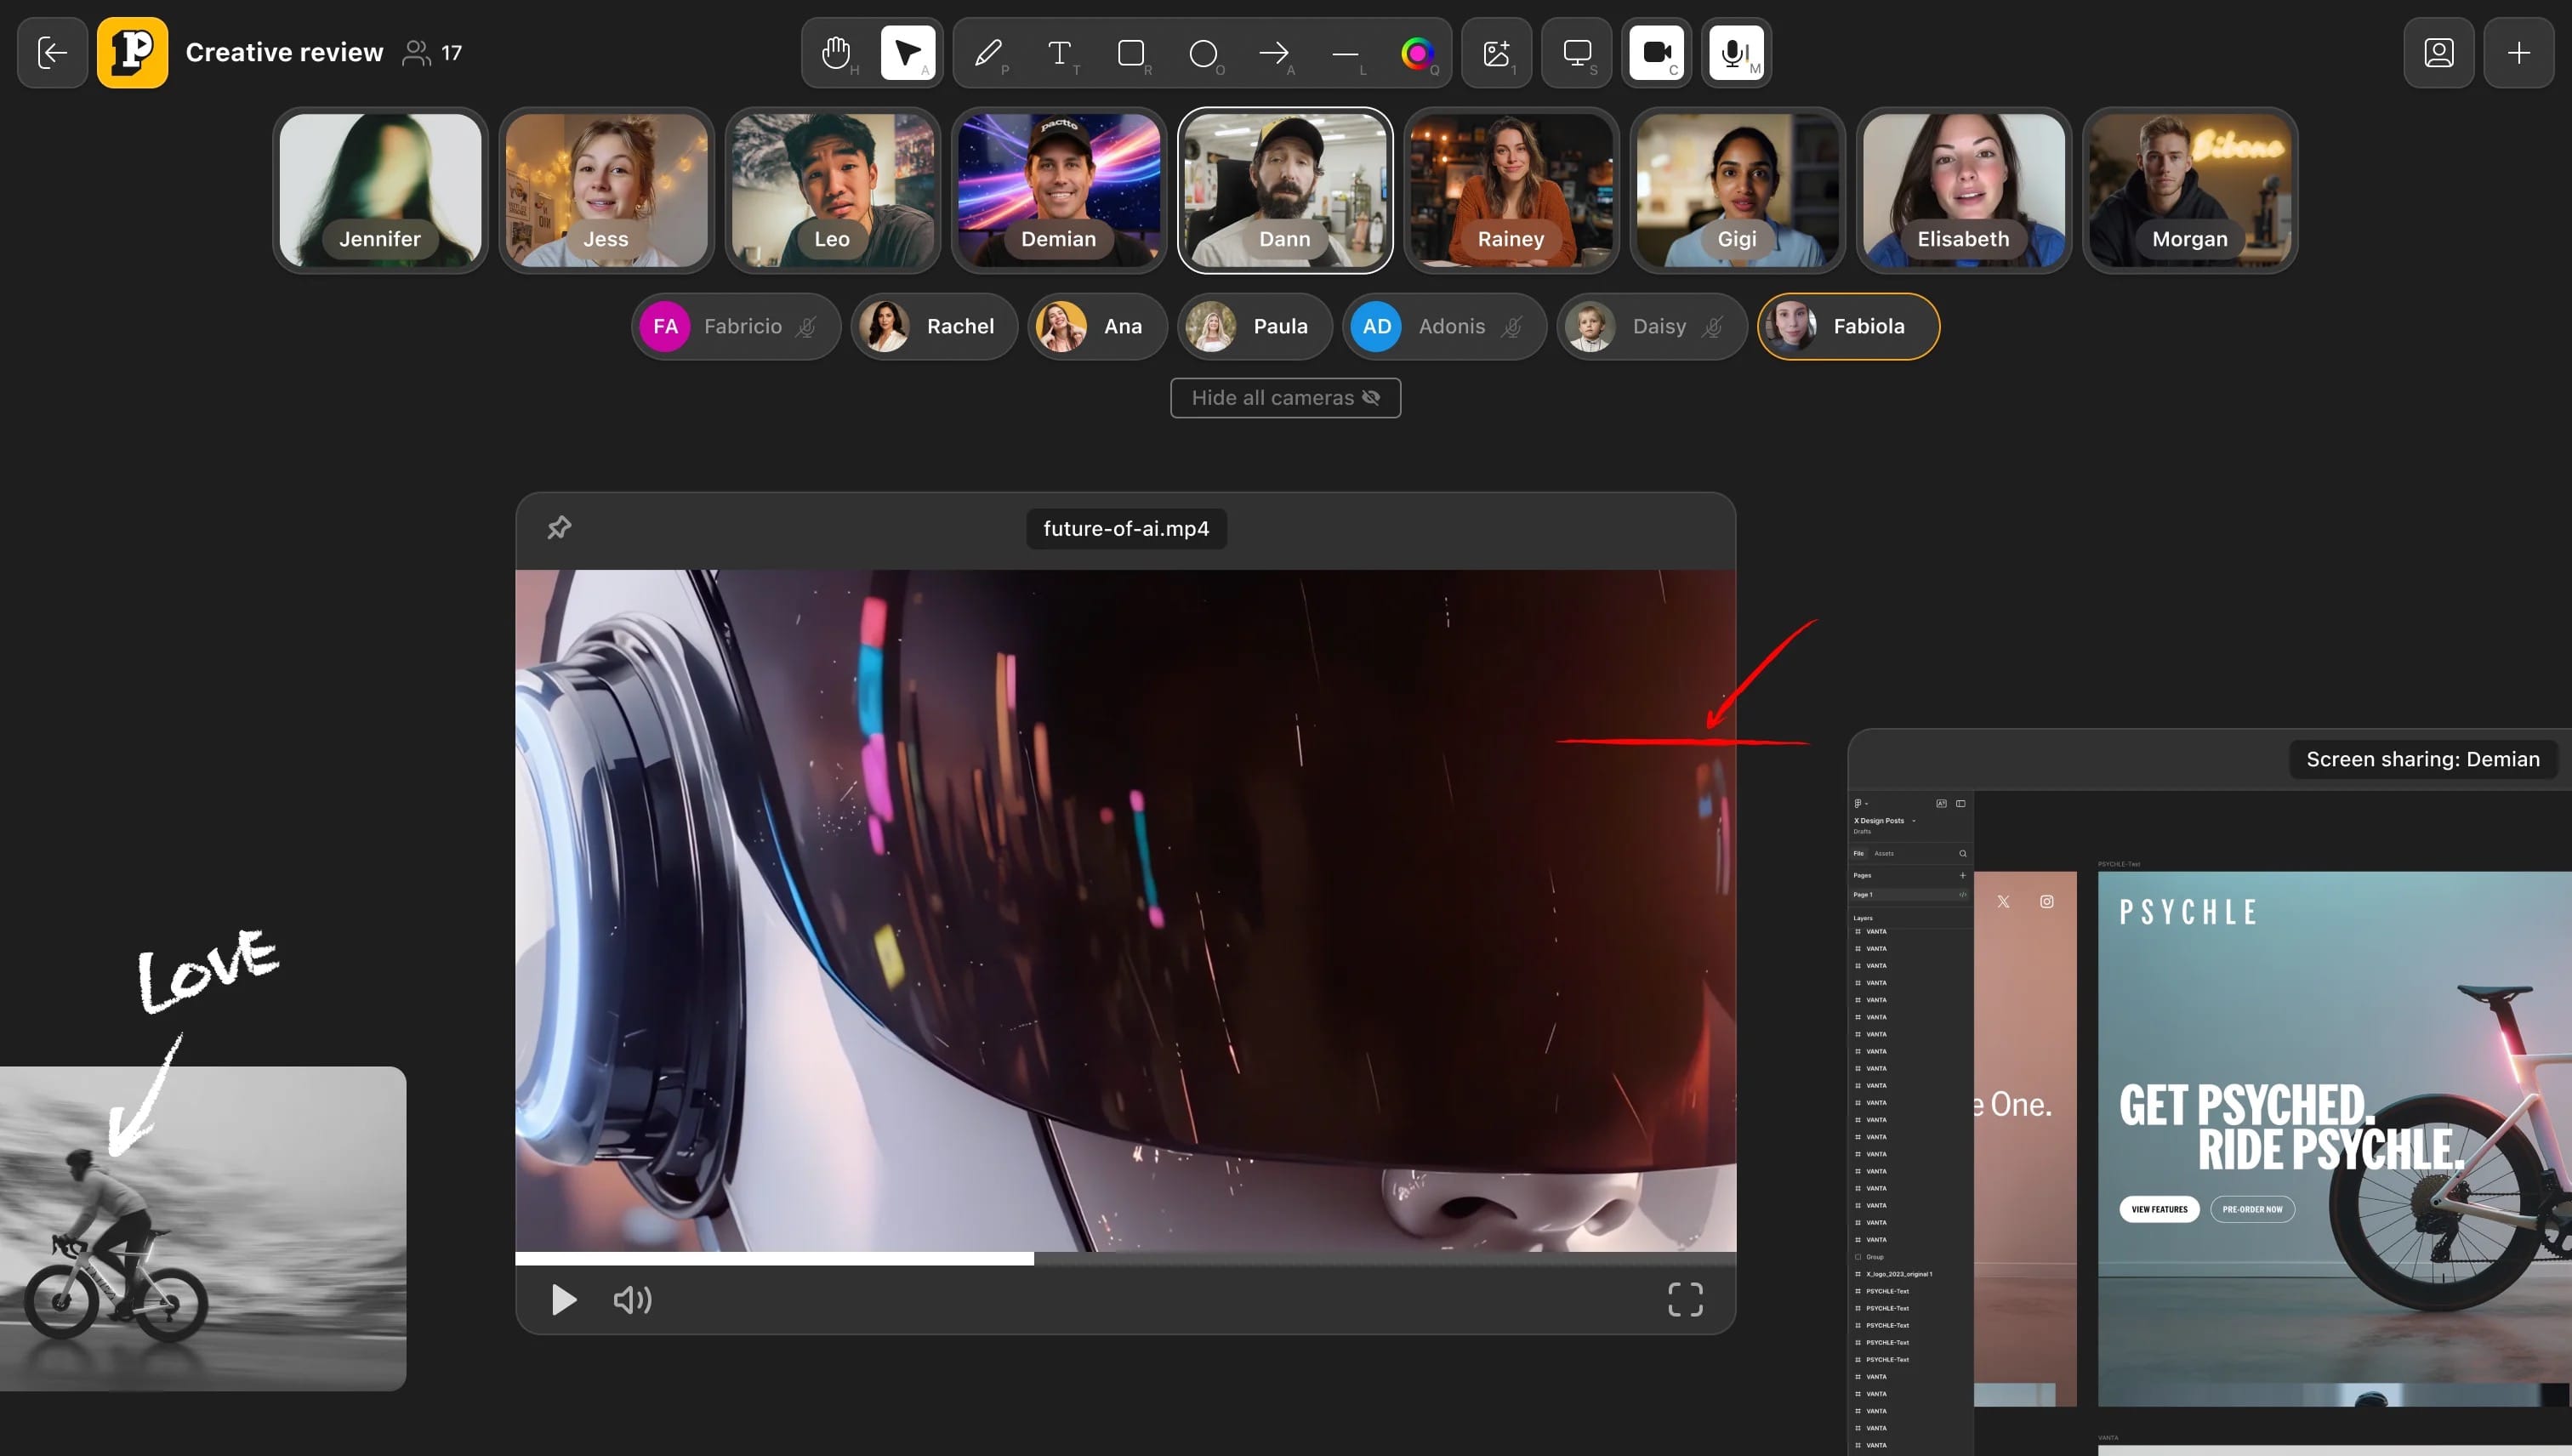Select the Rectangle shape tool
Image resolution: width=2572 pixels, height=1456 pixels.
click(x=1131, y=52)
